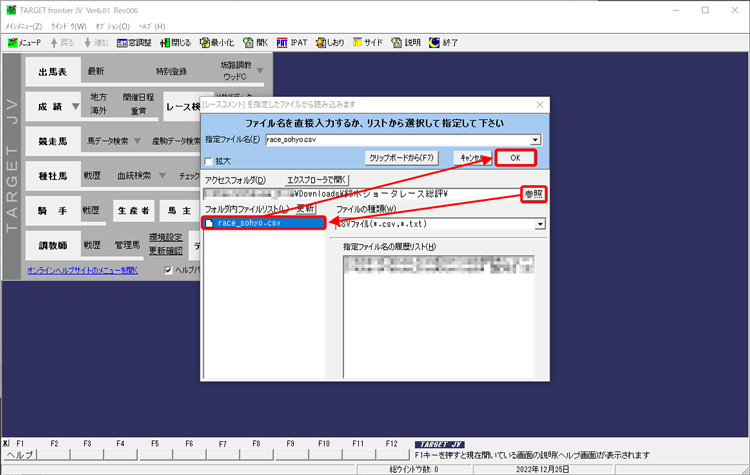Click the 最小化 toolbar icon

[x=216, y=43]
